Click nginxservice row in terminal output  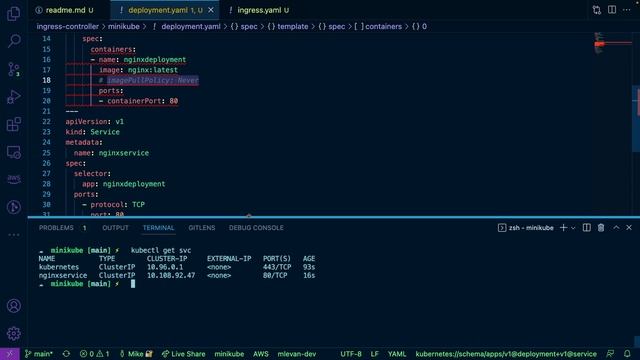point(177,276)
